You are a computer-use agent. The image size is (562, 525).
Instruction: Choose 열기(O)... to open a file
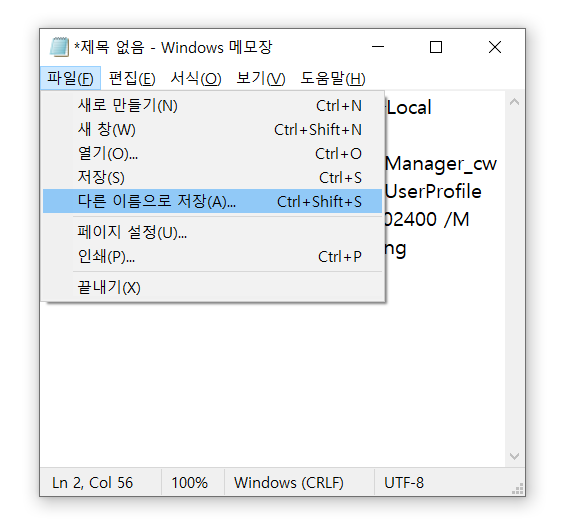tap(213, 153)
